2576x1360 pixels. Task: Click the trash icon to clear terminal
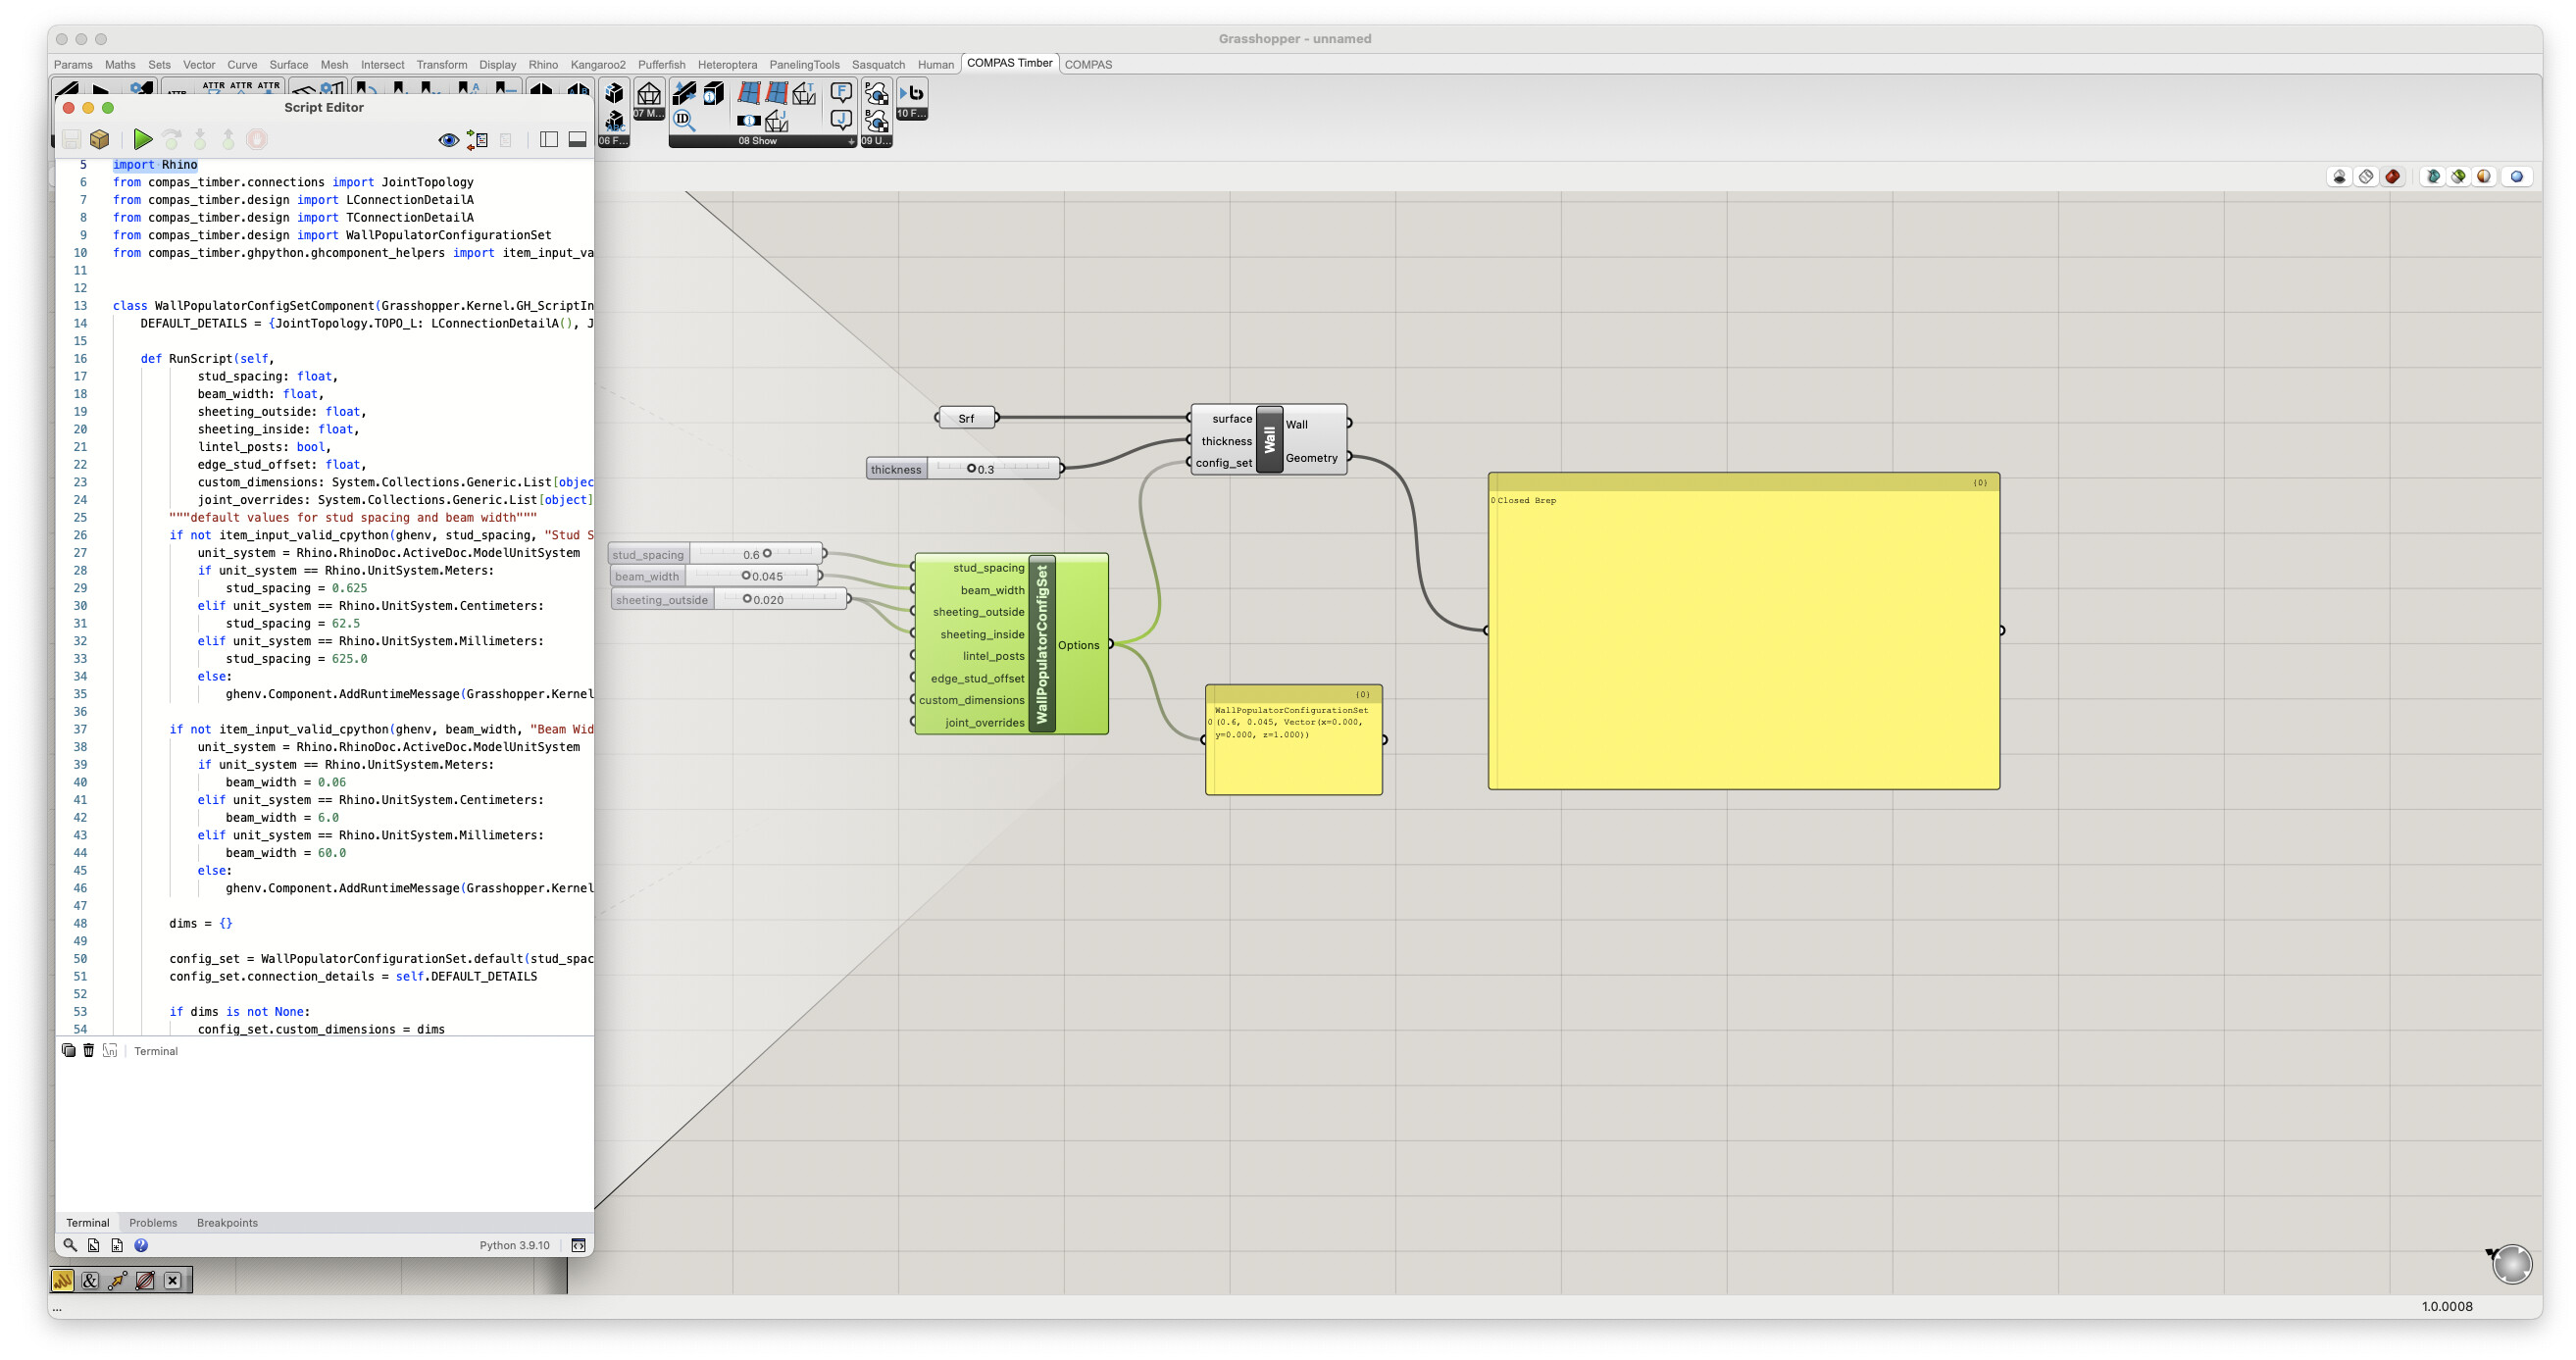point(88,1050)
